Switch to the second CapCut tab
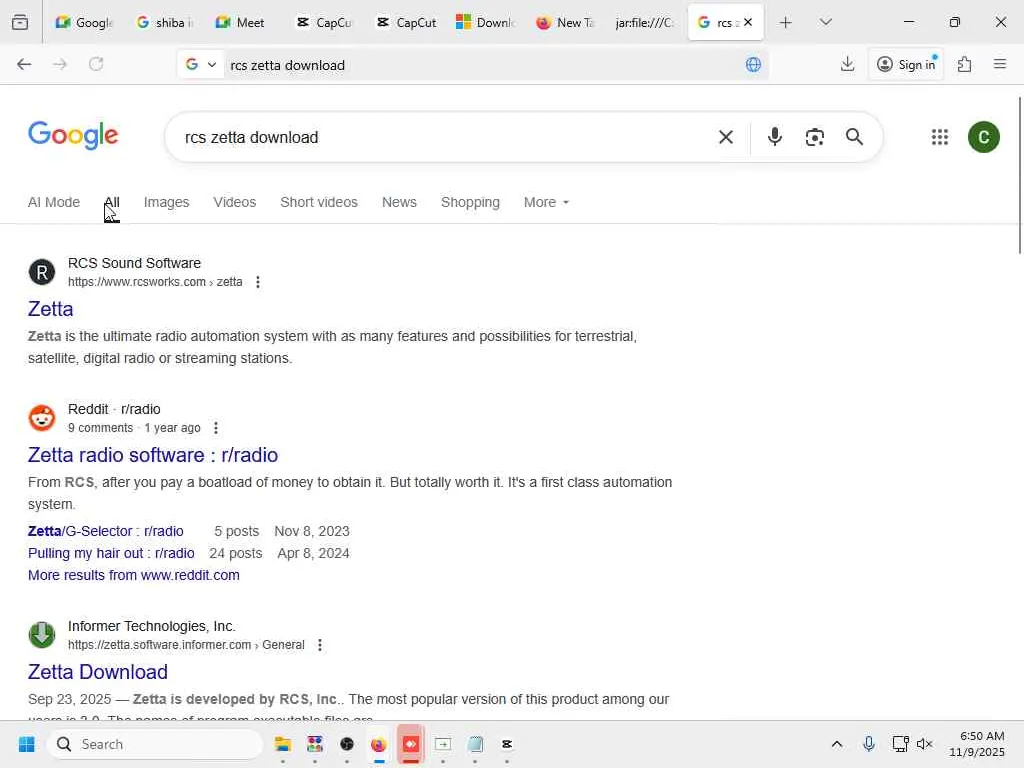The image size is (1024, 768). coord(405,22)
